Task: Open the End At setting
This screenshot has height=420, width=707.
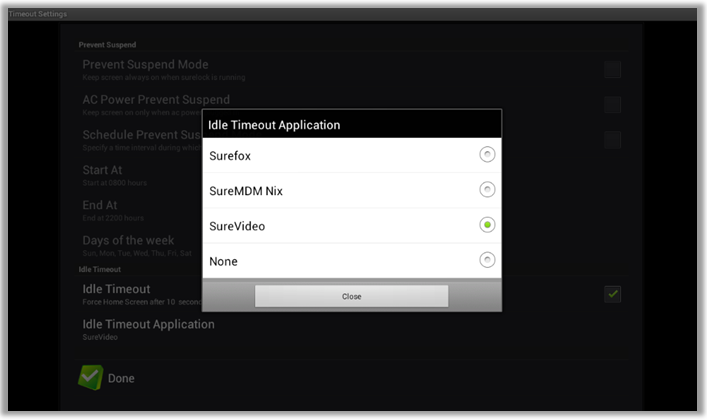Action: click(113, 211)
